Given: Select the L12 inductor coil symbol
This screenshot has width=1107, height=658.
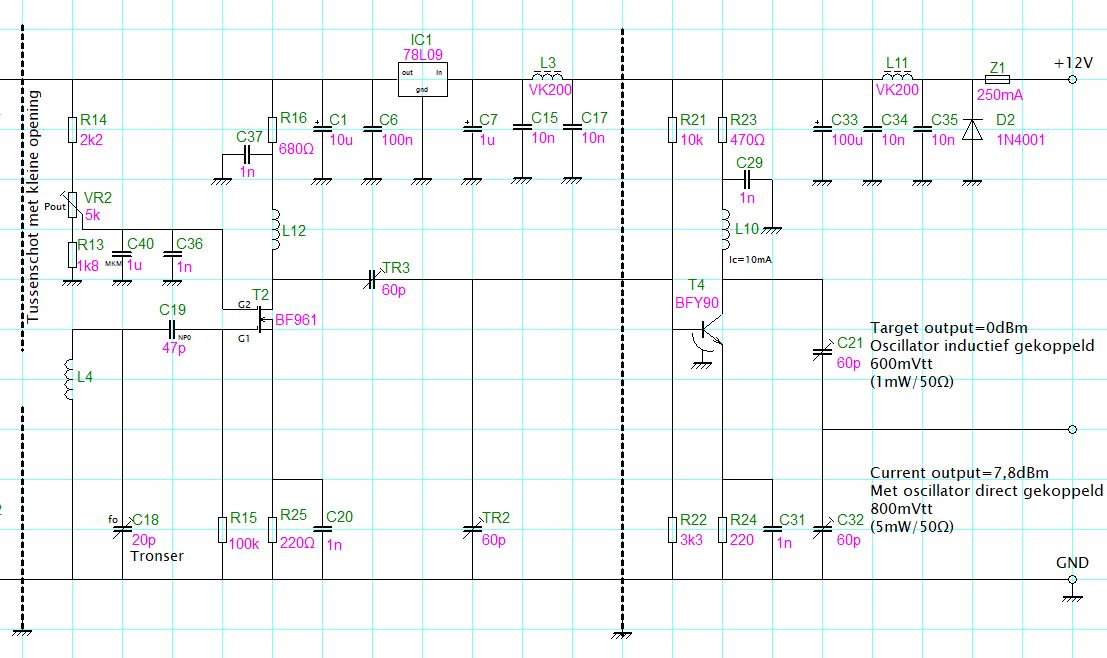Looking at the screenshot, I should point(275,229).
